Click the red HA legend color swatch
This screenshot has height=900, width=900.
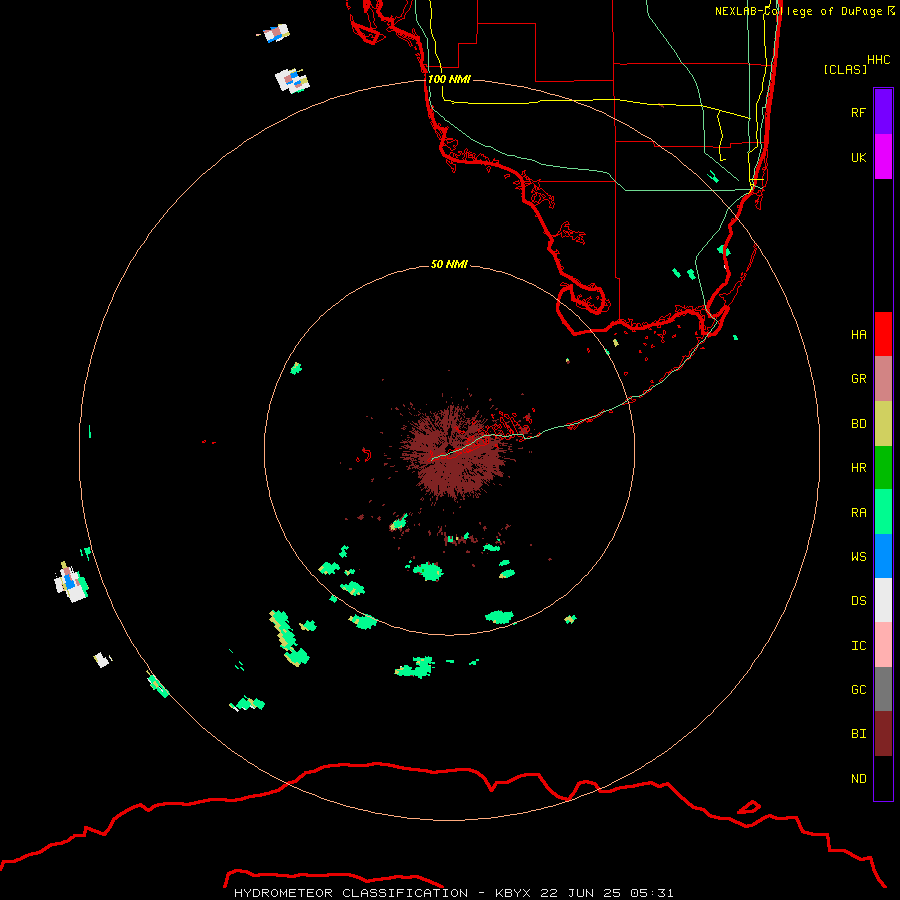883,334
